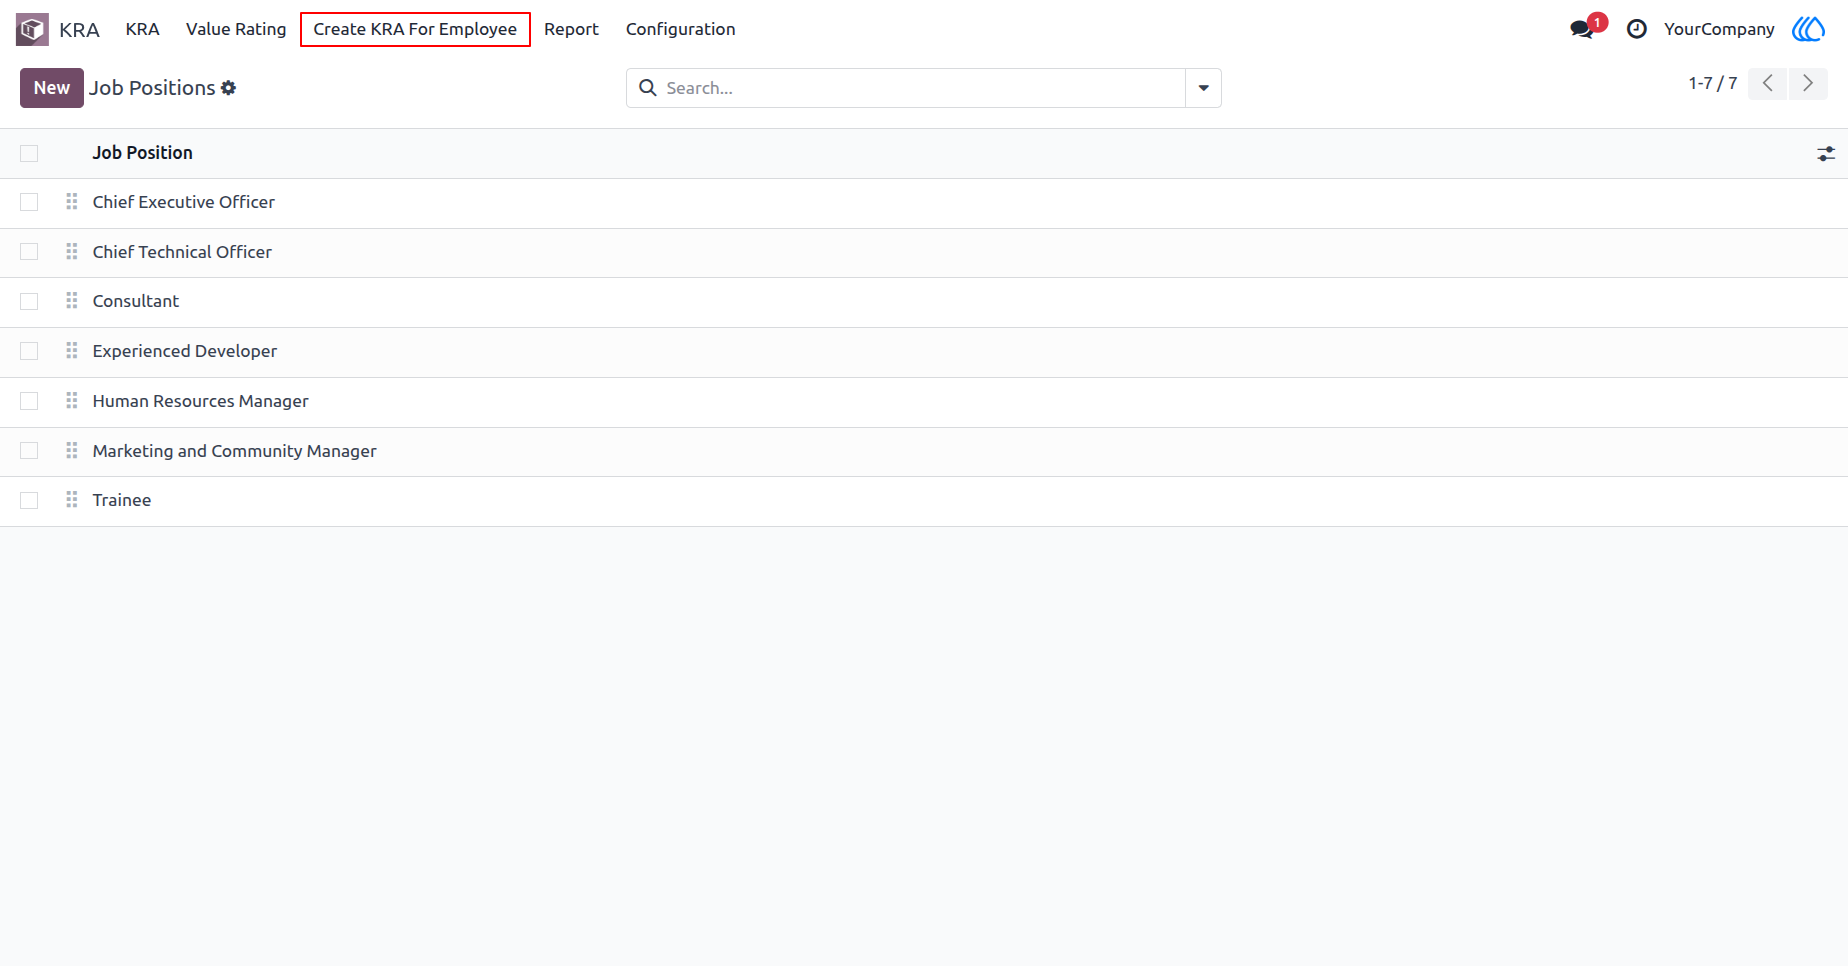Screen dimensions: 1848x966
Task: Open the Job Positions gear actions menu
Action: pos(229,88)
